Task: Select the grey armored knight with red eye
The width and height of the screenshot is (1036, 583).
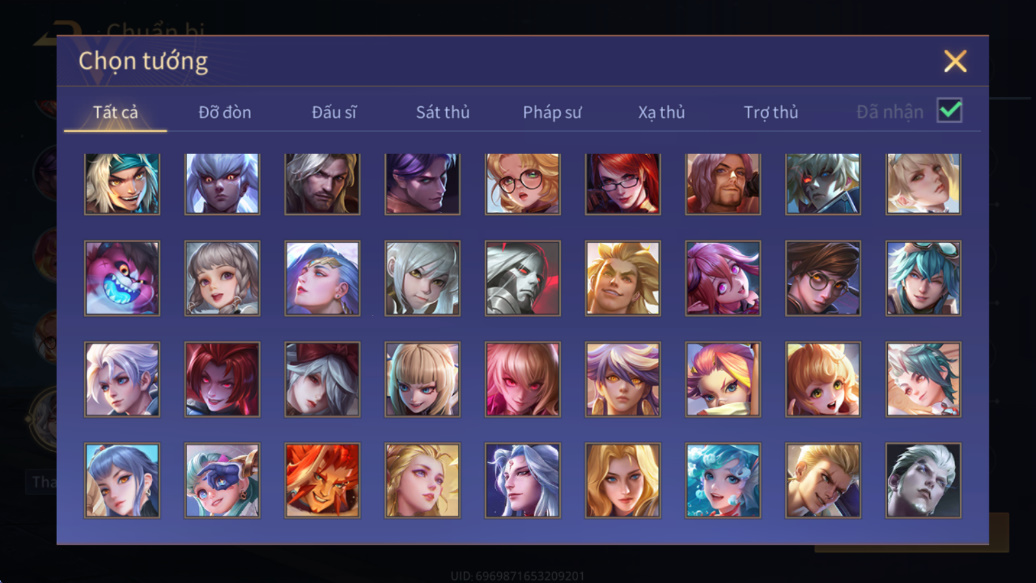Action: click(523, 278)
